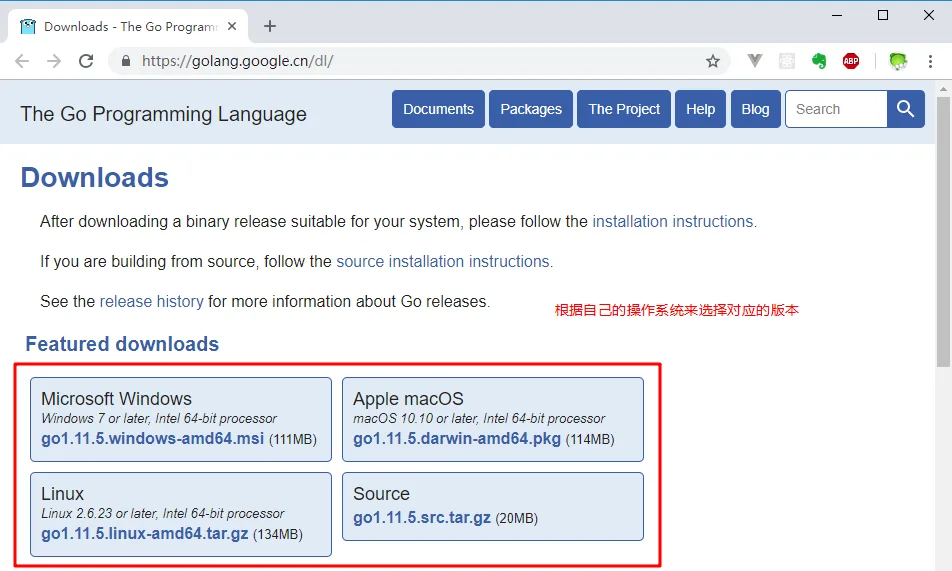Click the Evernote elephant extension icon

(819, 61)
